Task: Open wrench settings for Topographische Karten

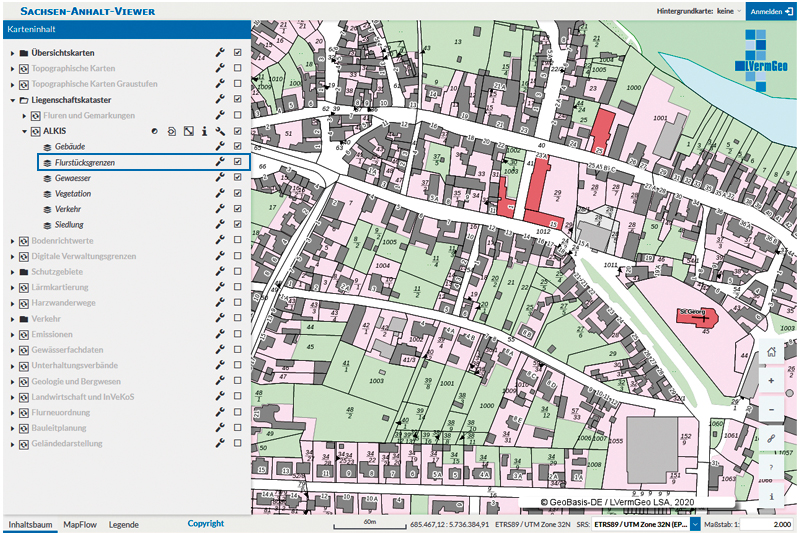Action: [x=220, y=68]
